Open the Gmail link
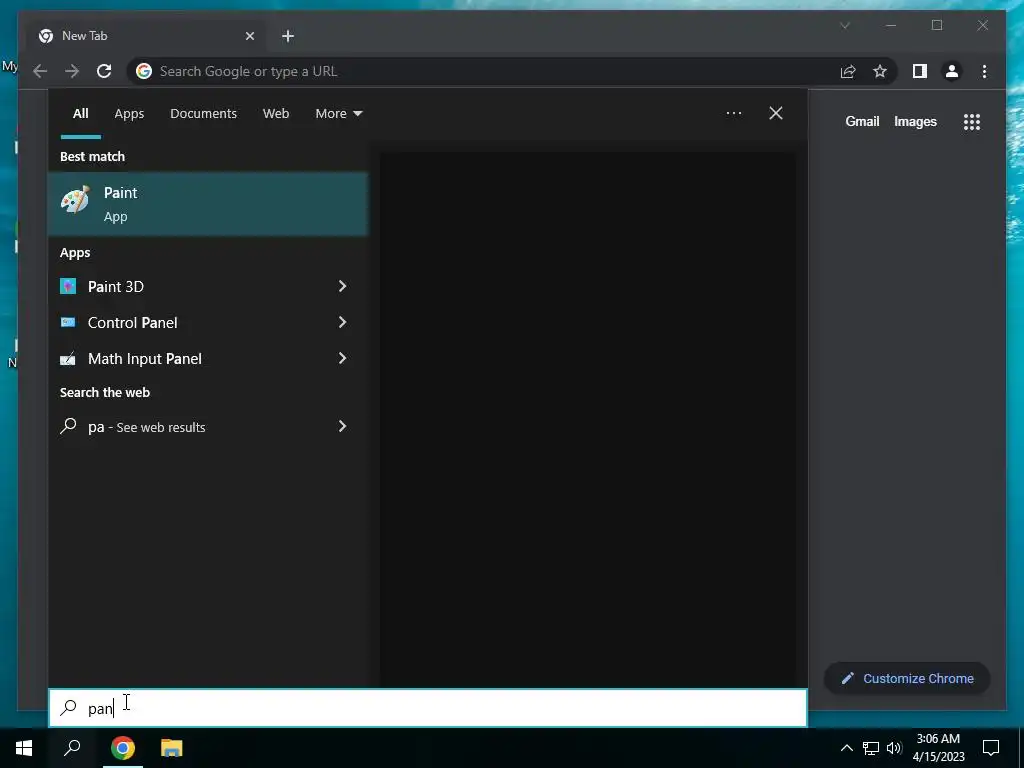This screenshot has width=1024, height=768. [862, 121]
